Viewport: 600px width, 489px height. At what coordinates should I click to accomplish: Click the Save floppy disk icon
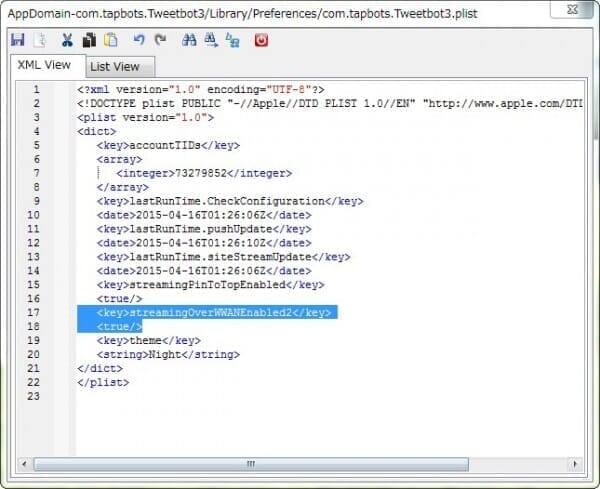click(x=18, y=40)
